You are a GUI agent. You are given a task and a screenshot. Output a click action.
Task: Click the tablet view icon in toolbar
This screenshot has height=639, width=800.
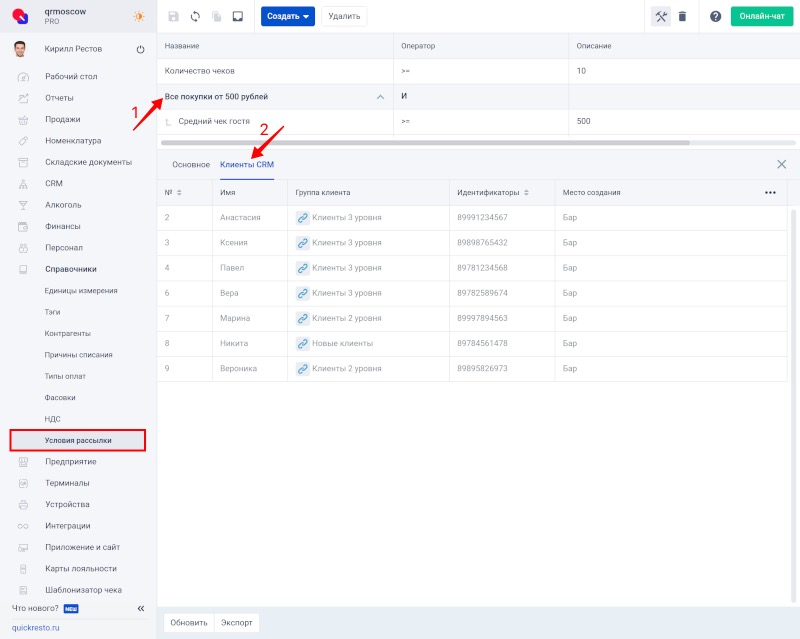point(238,16)
